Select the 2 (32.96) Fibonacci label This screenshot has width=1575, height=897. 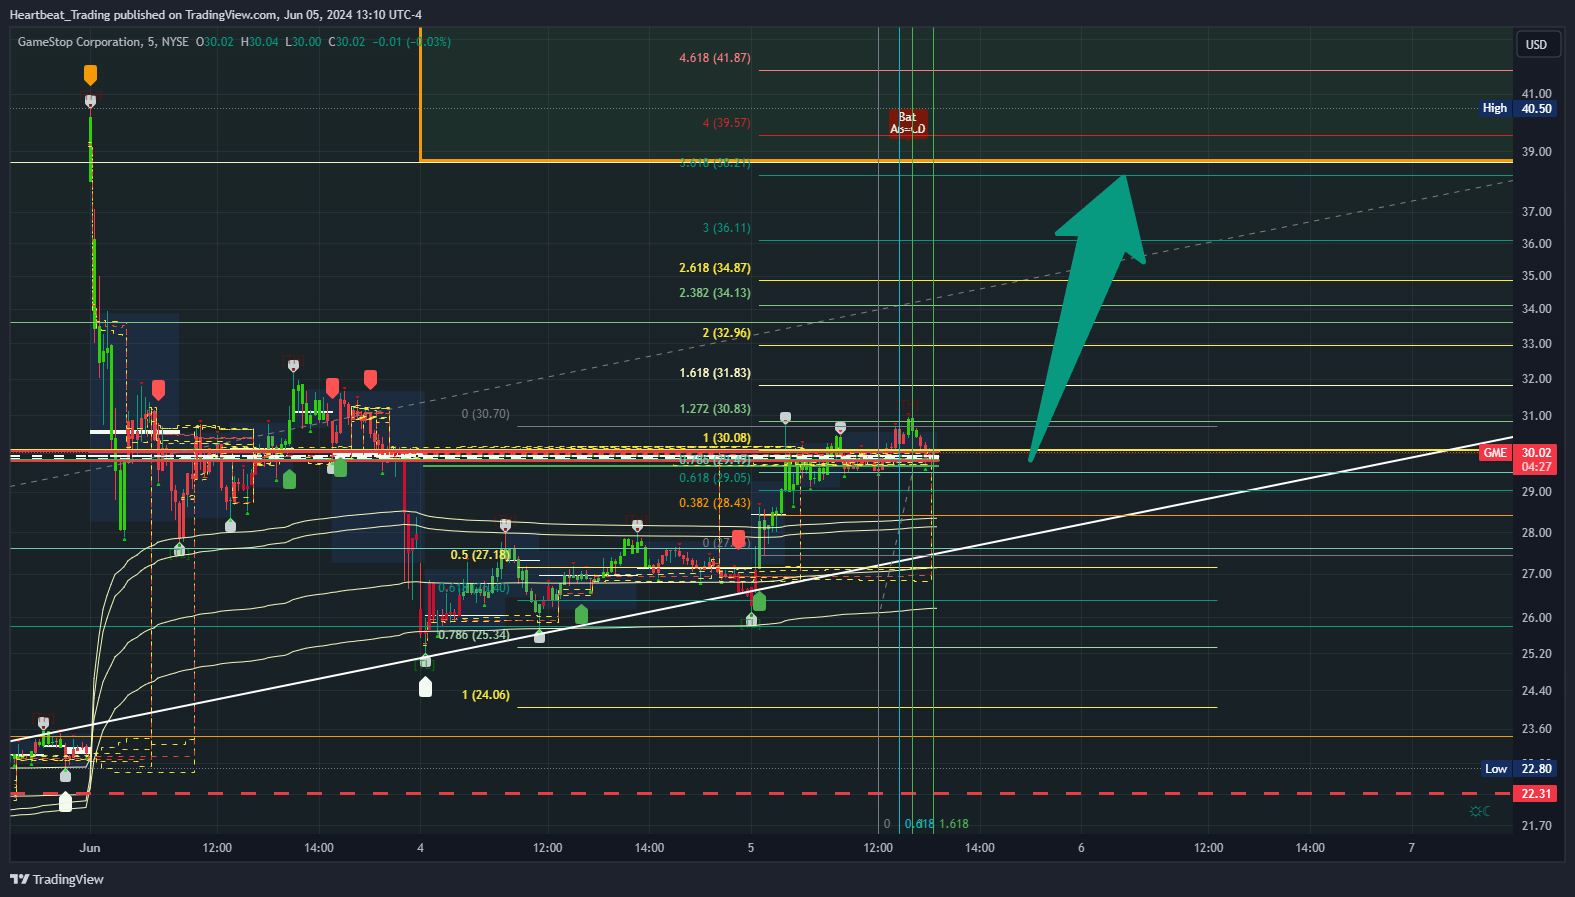click(726, 333)
